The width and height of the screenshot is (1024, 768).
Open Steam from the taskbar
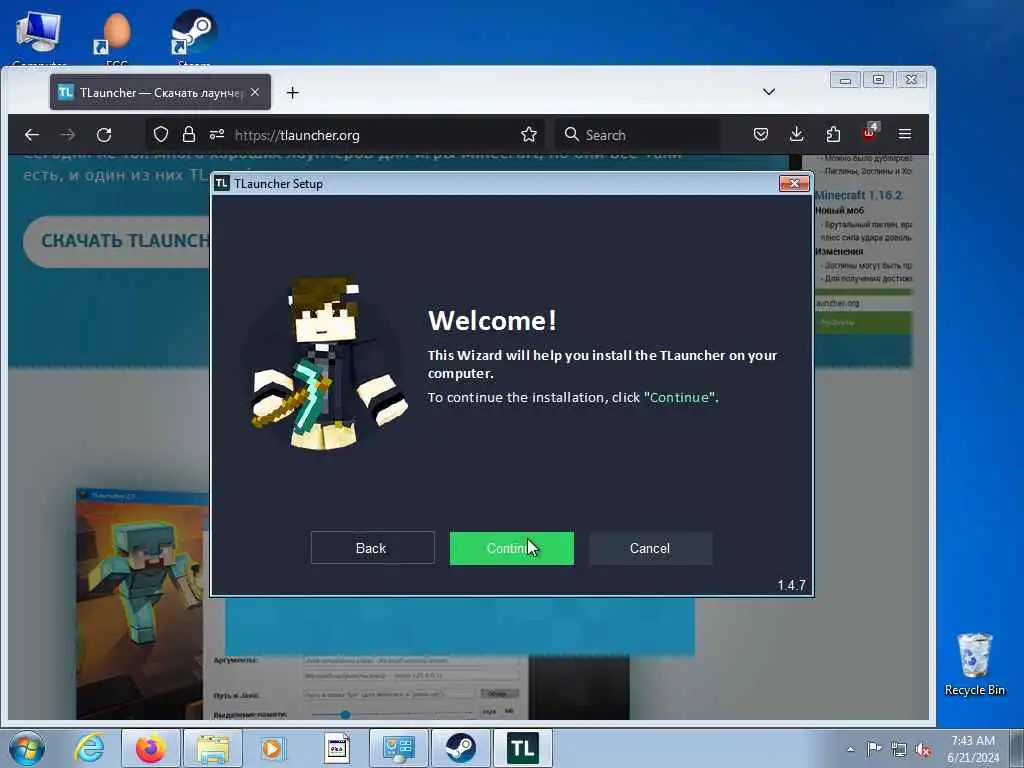pyautogui.click(x=461, y=748)
